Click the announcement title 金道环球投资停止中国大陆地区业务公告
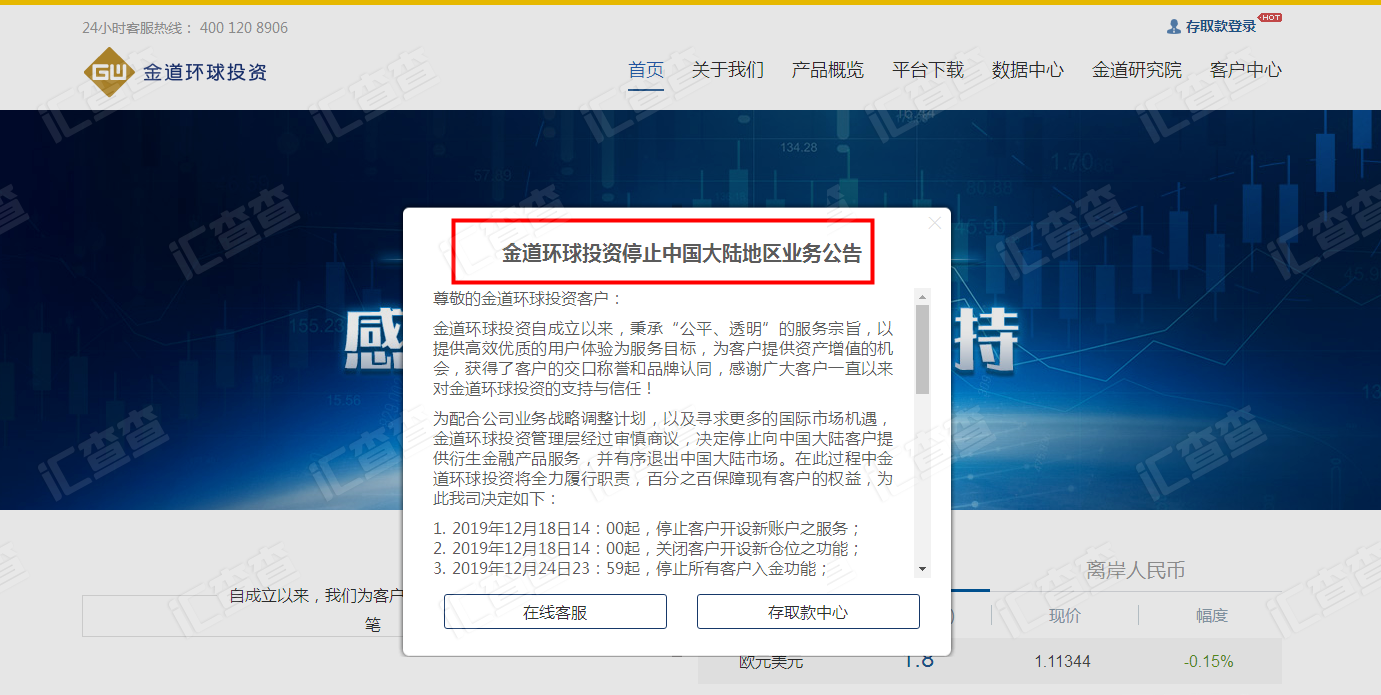The height and width of the screenshot is (695, 1381). click(x=682, y=254)
